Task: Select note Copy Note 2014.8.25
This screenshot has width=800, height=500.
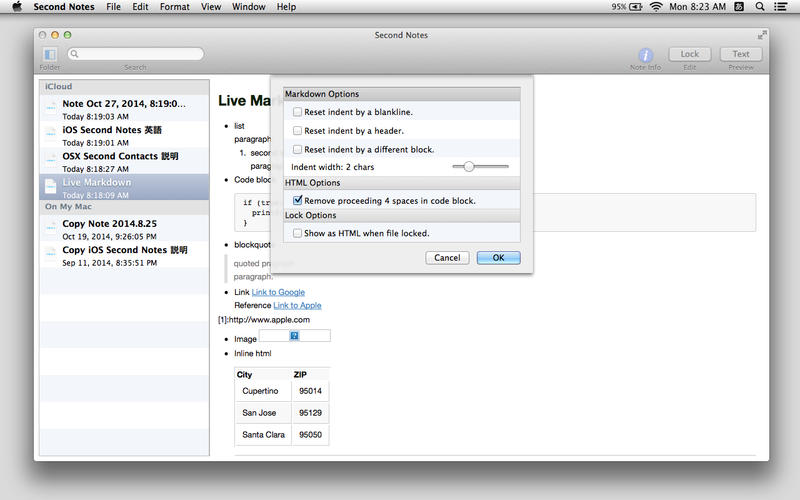Action: click(124, 229)
